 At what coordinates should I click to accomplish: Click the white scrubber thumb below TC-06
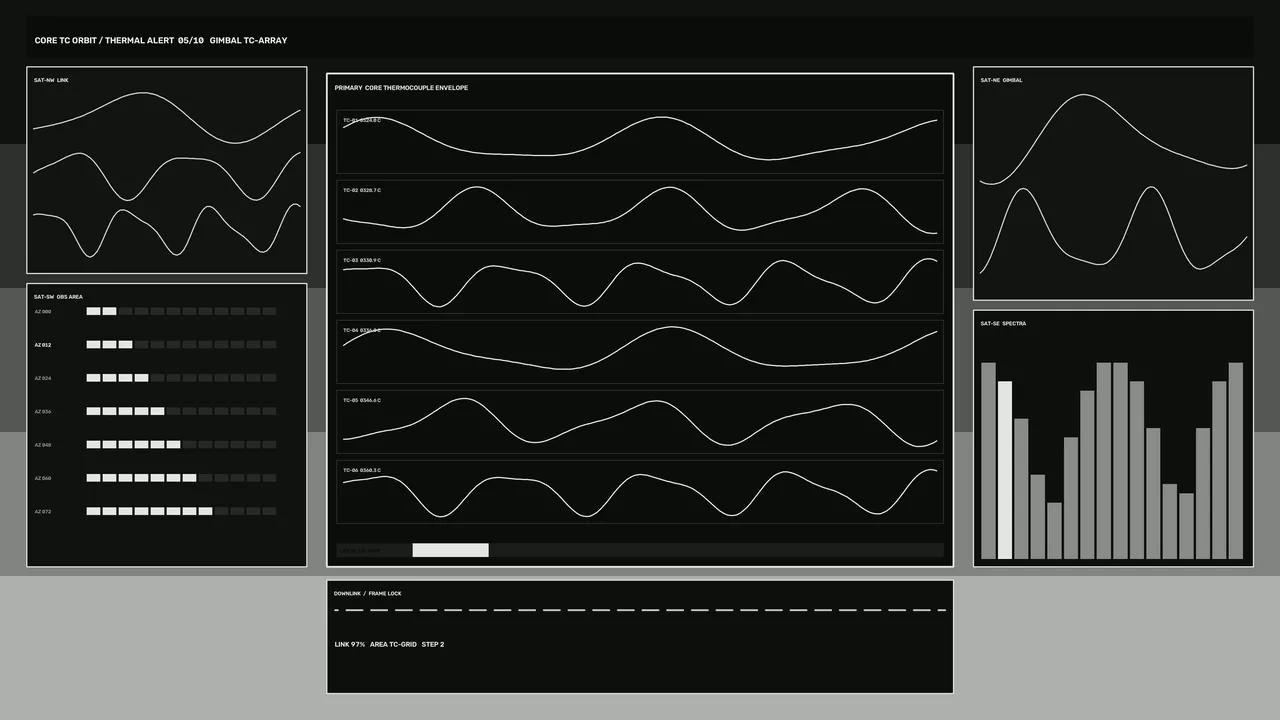[x=450, y=550]
